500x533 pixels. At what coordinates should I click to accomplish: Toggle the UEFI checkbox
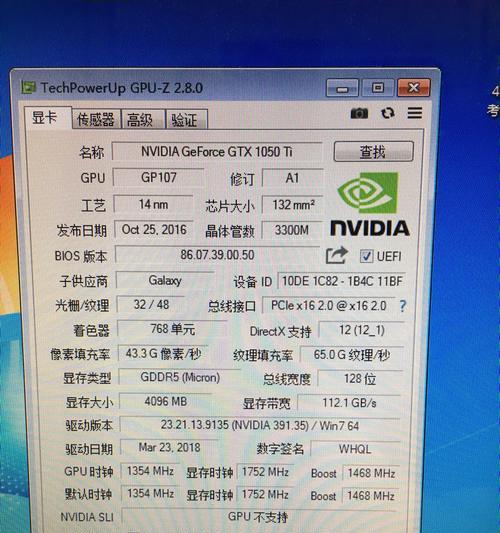[x=366, y=256]
